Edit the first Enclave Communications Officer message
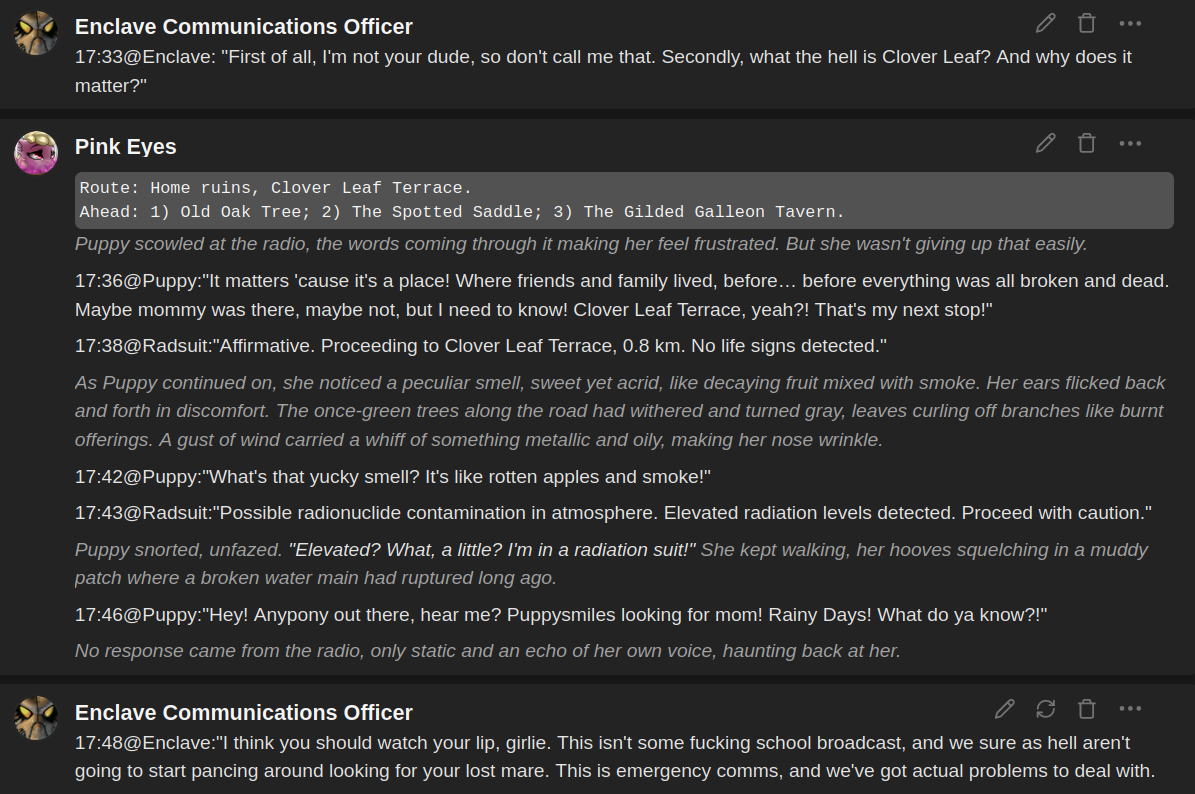 pyautogui.click(x=1046, y=24)
